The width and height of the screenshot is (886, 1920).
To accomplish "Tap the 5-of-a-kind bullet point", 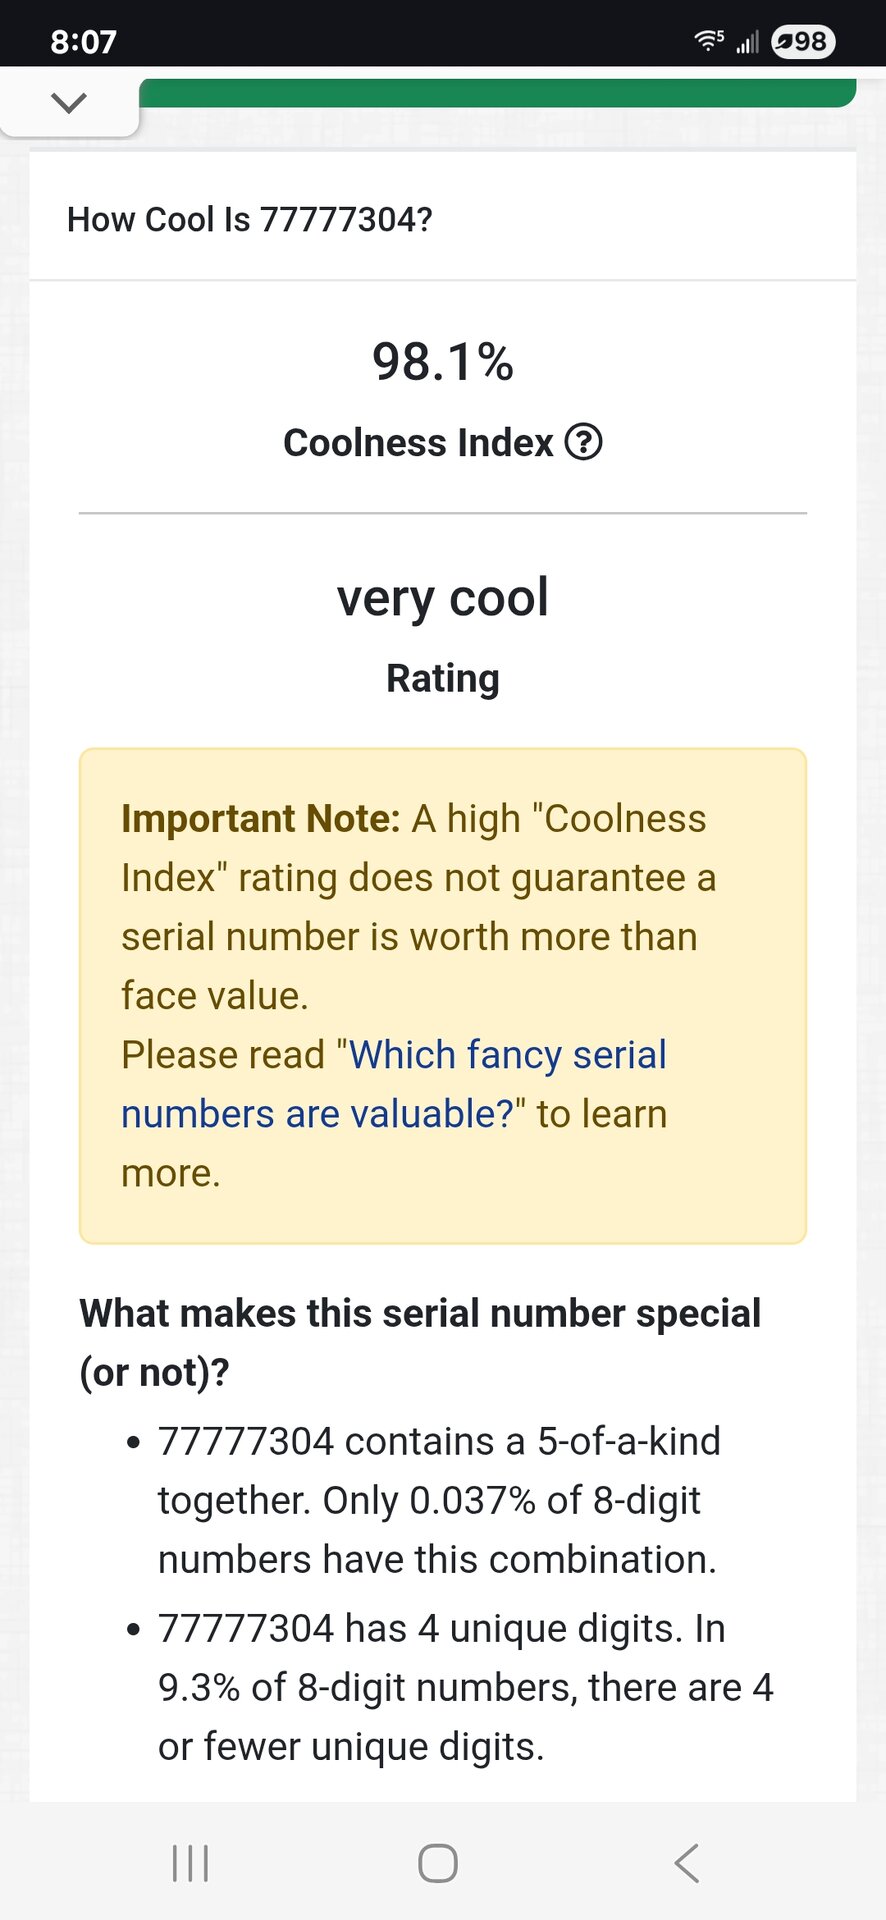I will pyautogui.click(x=439, y=1500).
